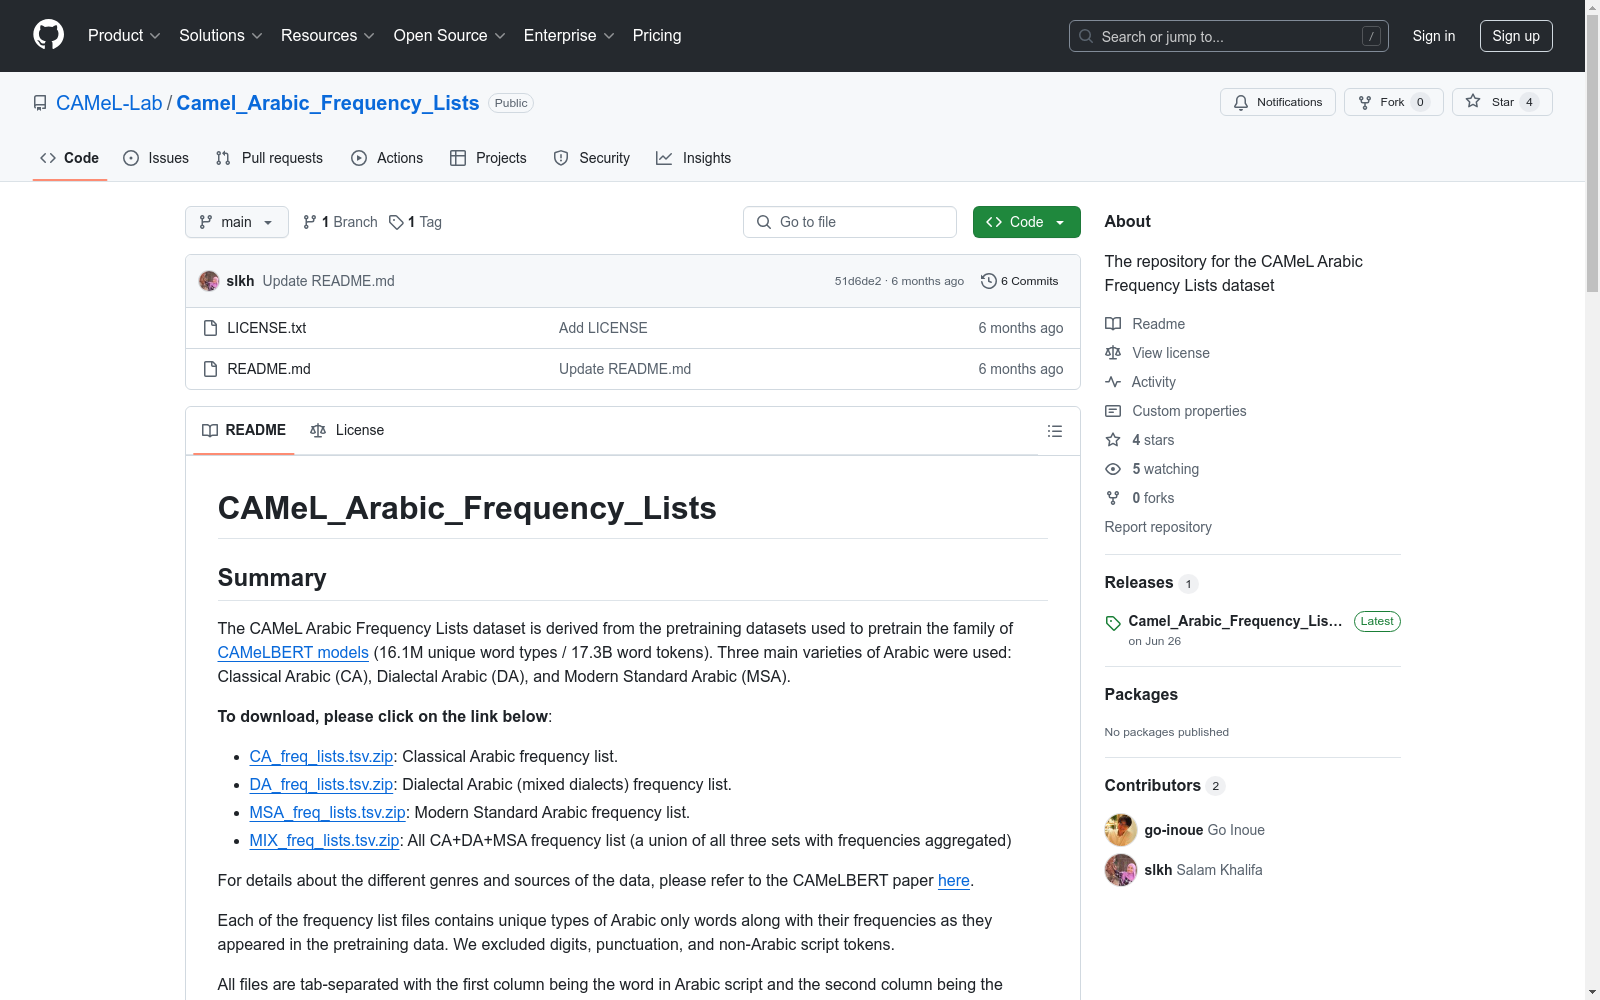Click the 'here' paper link
The height and width of the screenshot is (1000, 1600).
954,880
